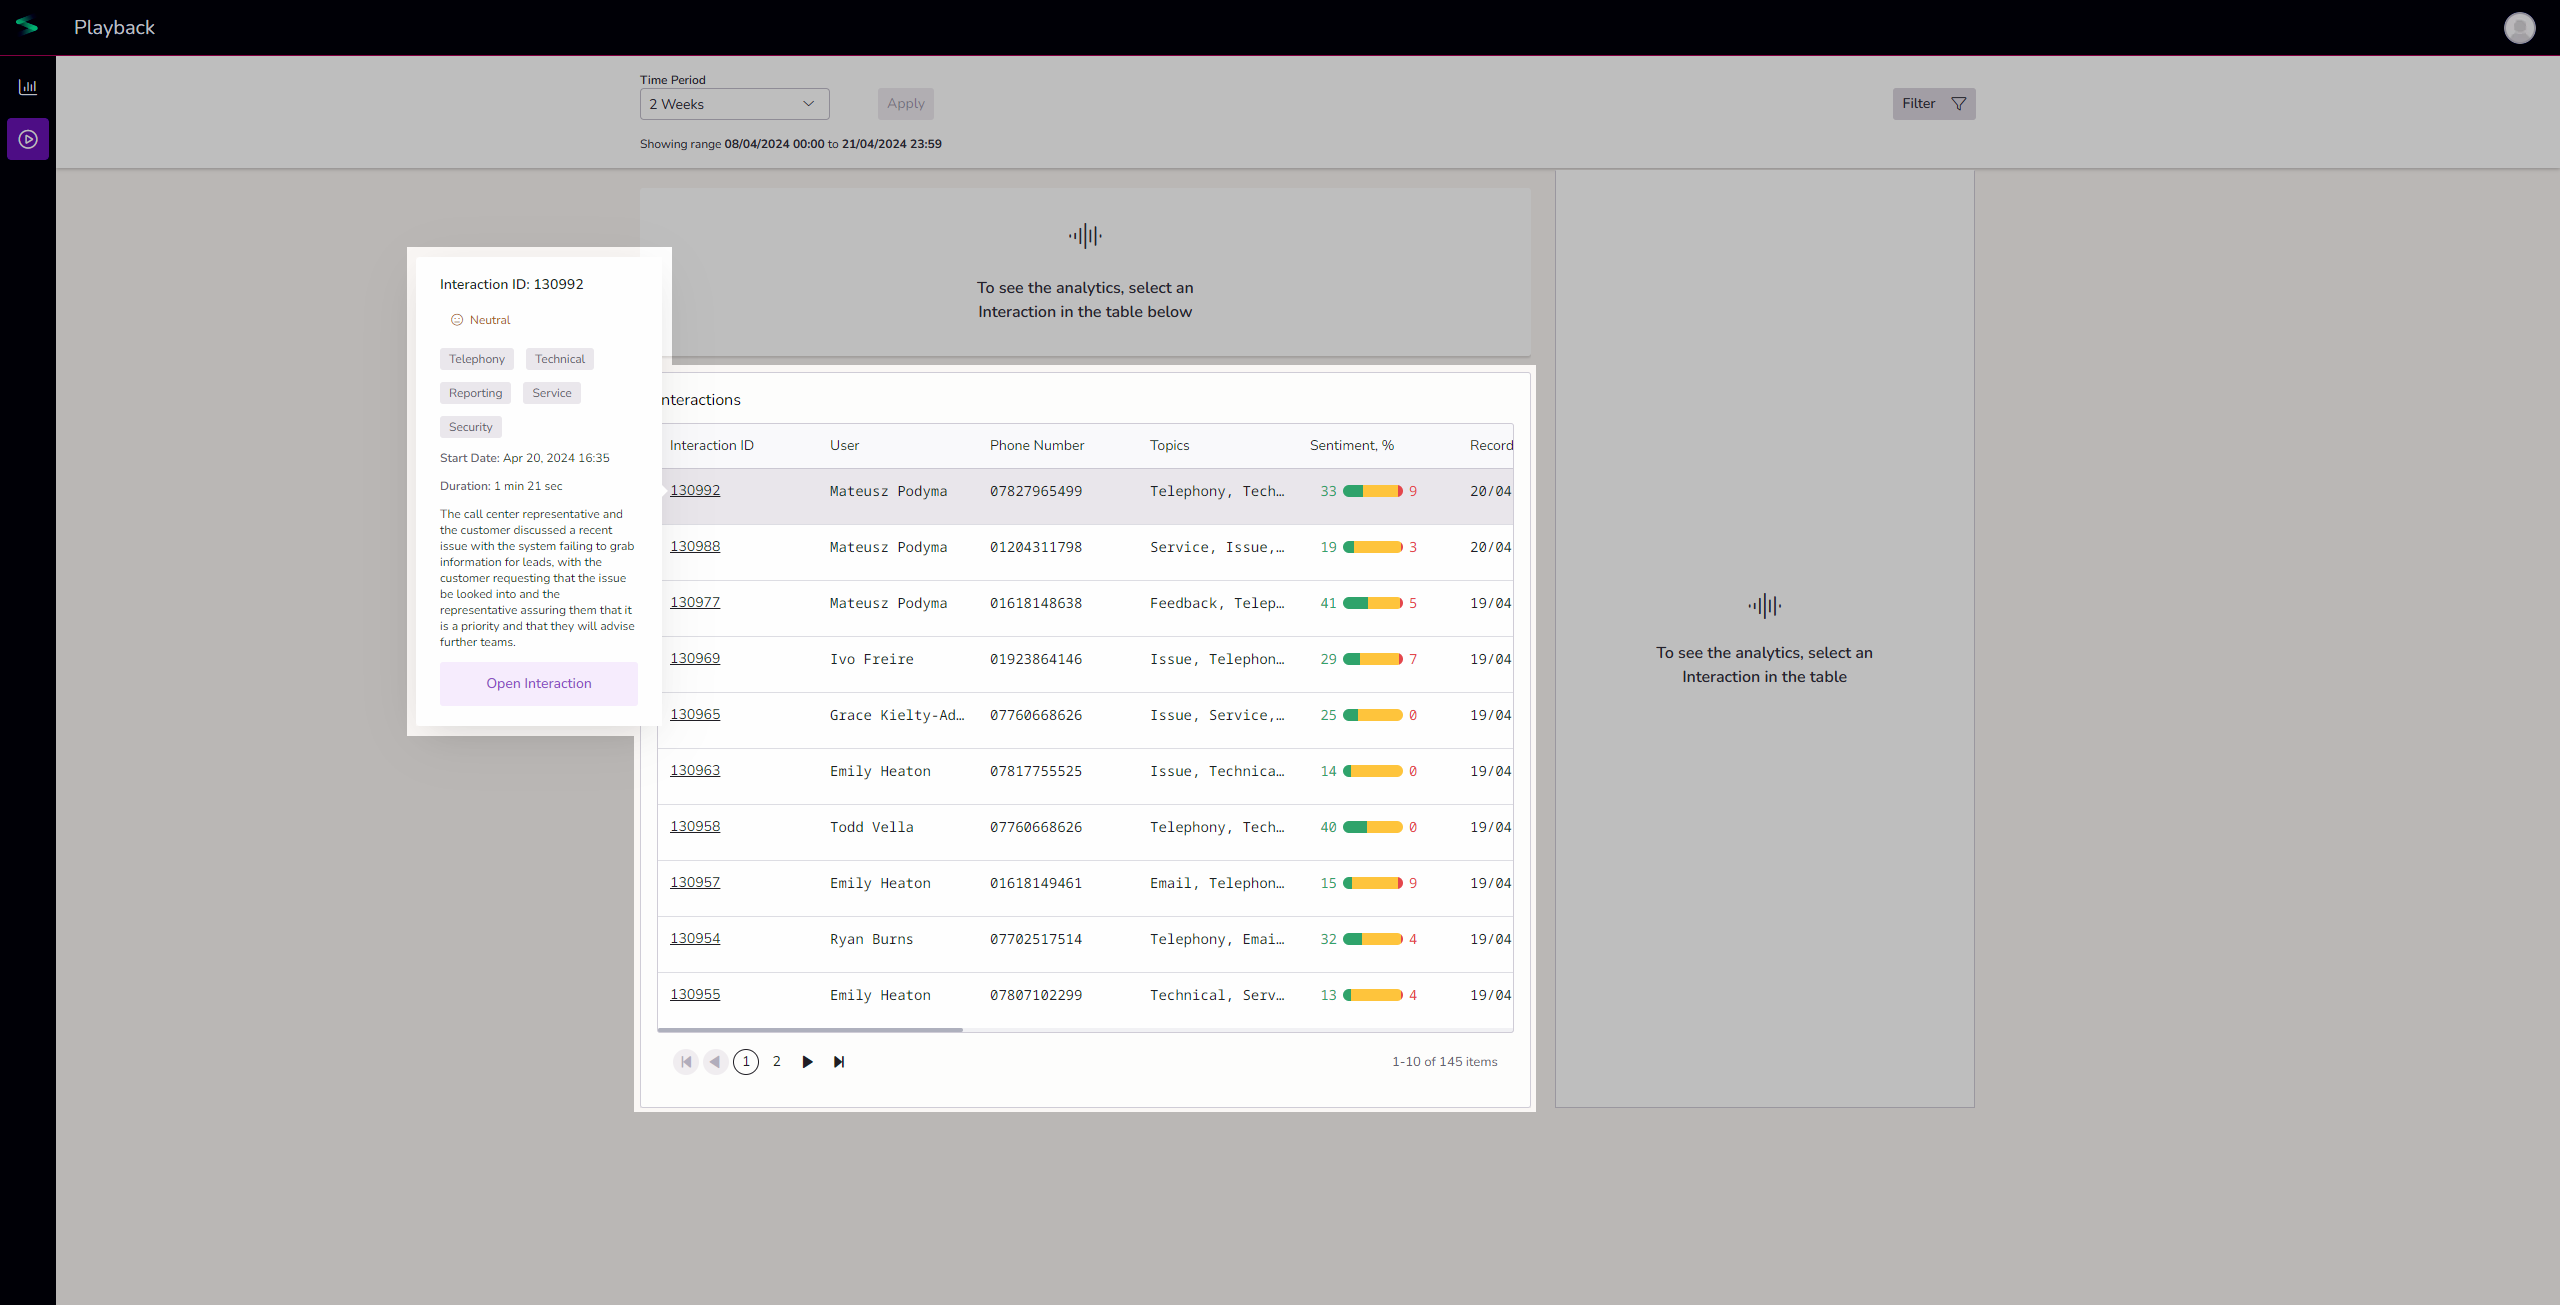
Task: Jump to last page arrow
Action: click(839, 1062)
